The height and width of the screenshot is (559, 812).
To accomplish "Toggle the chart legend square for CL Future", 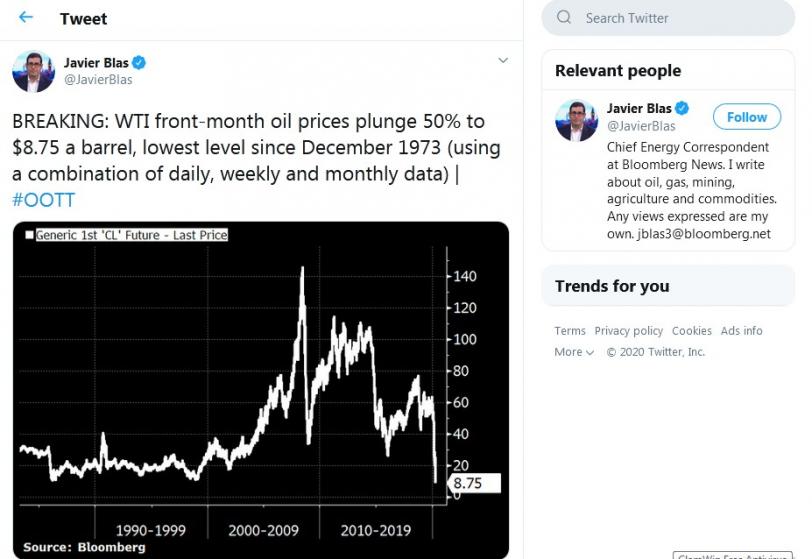I will [x=30, y=235].
